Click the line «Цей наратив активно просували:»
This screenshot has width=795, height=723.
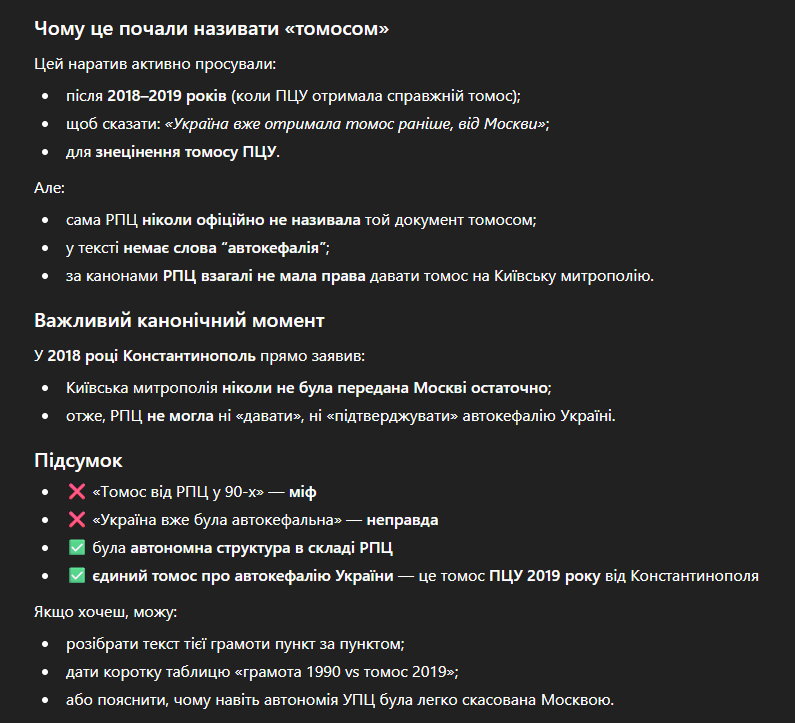coord(155,65)
